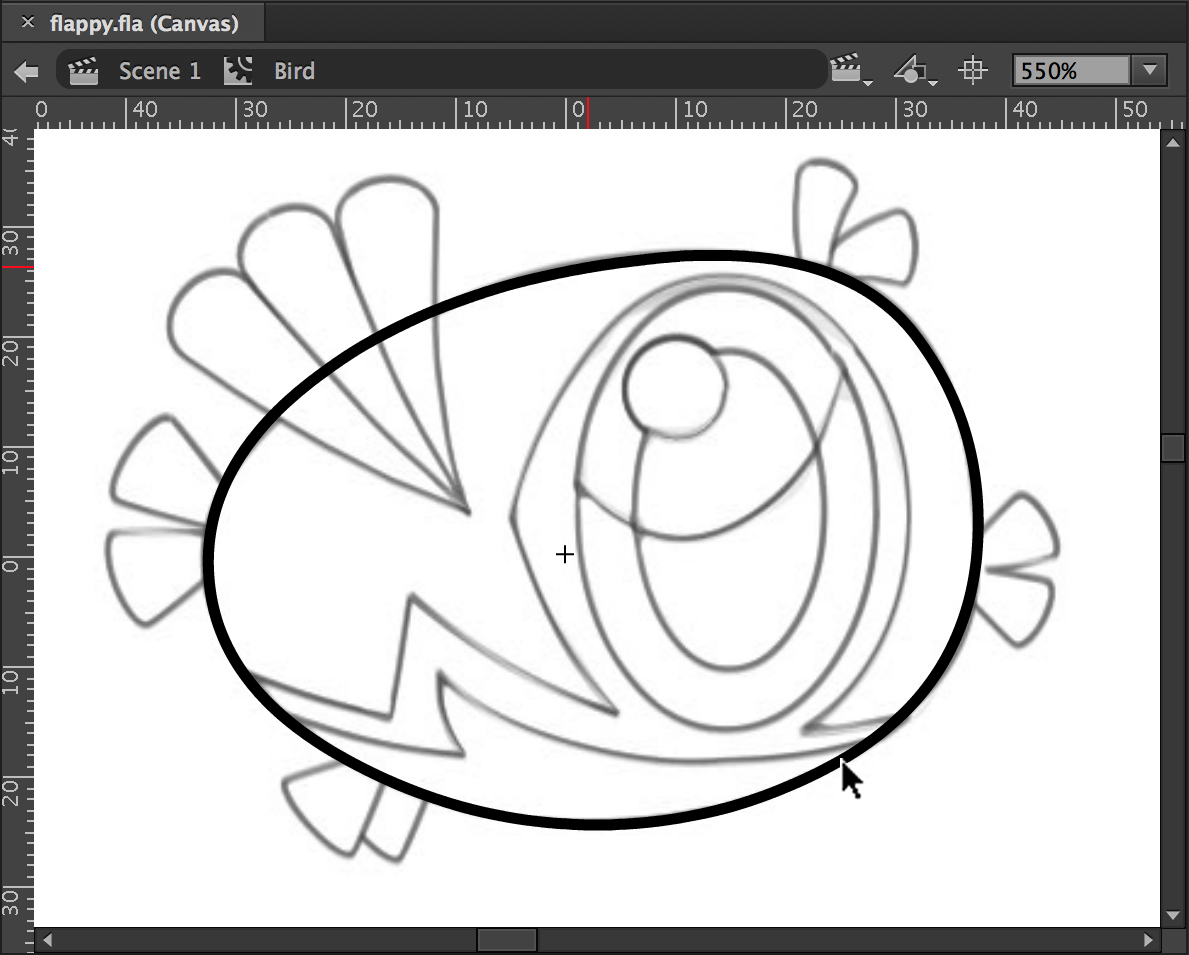Select the Bird label in breadcrumb

click(294, 71)
